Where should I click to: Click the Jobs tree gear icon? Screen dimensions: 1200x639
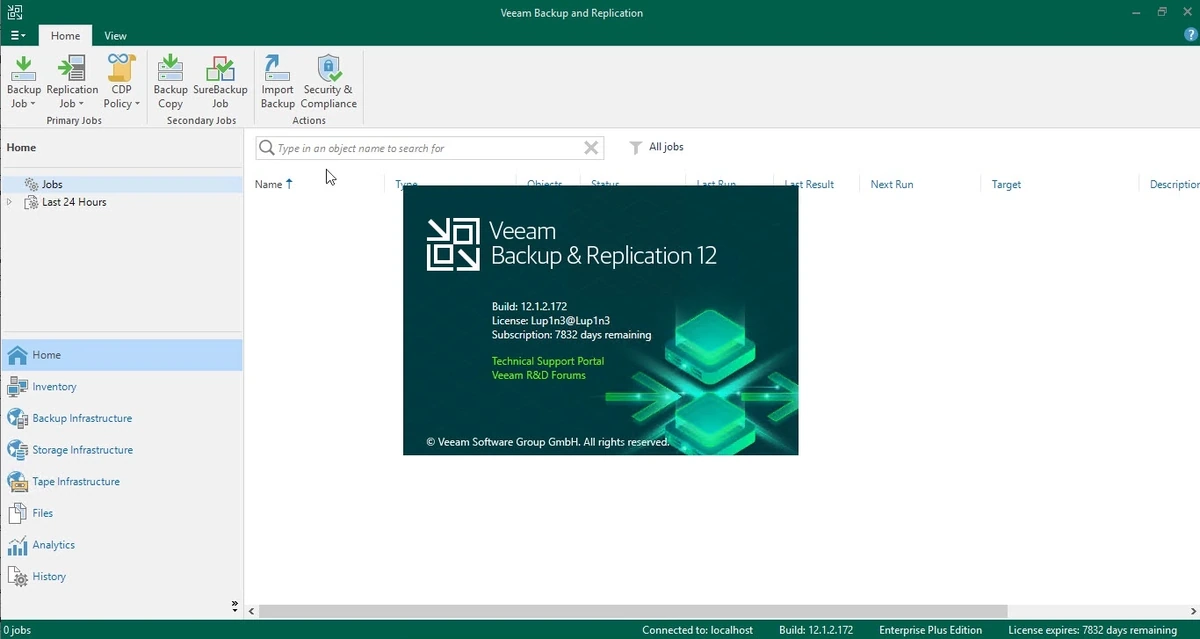click(x=32, y=184)
